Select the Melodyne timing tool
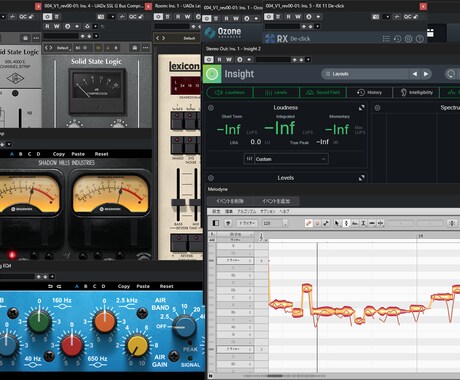This screenshot has width=460, height=380. pos(372,223)
